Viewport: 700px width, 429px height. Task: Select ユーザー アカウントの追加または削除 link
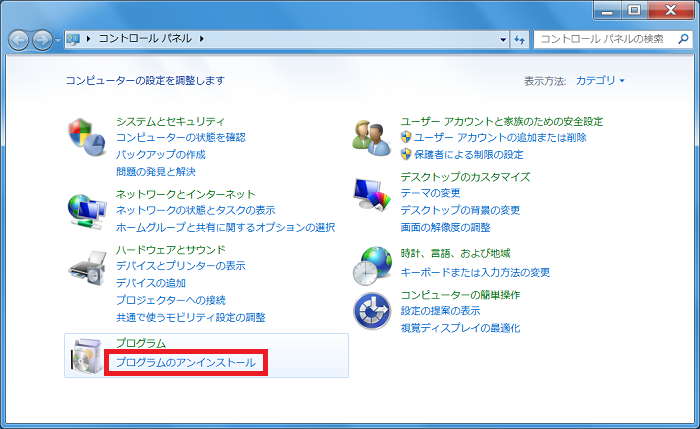500,137
